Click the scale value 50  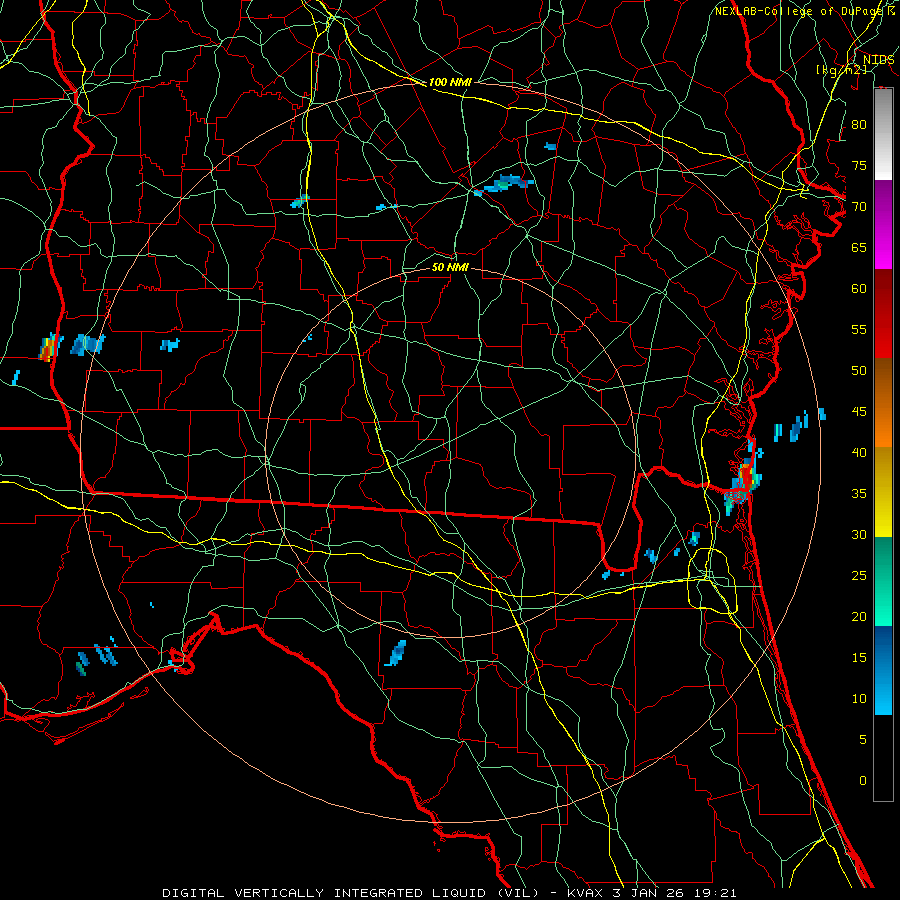859,371
